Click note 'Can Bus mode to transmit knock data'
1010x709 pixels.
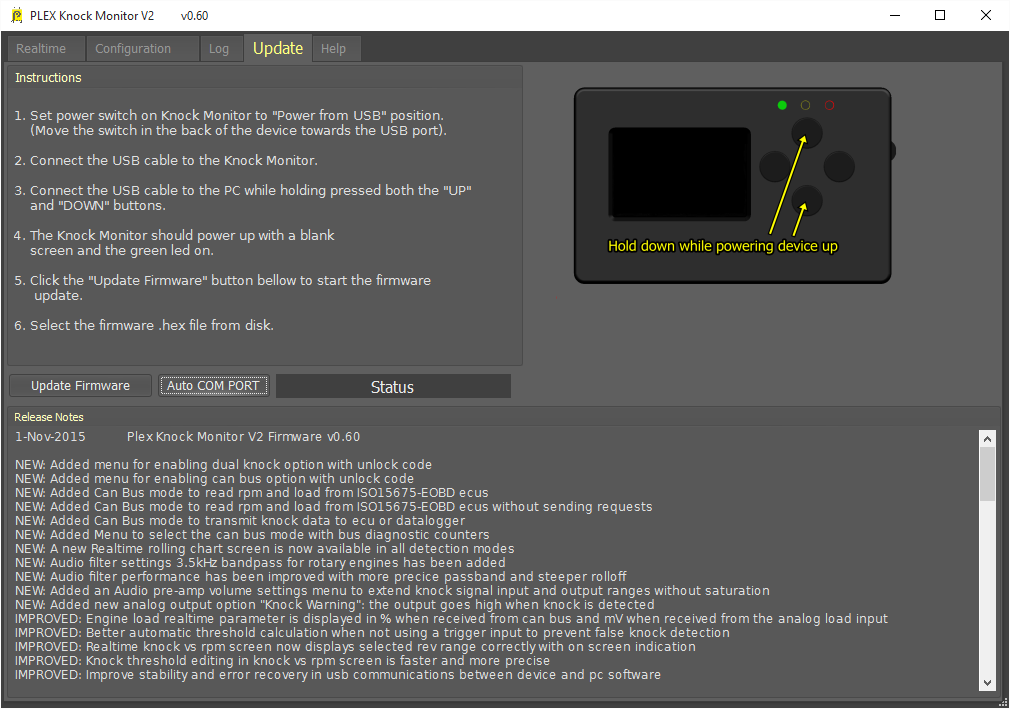[x=240, y=521]
